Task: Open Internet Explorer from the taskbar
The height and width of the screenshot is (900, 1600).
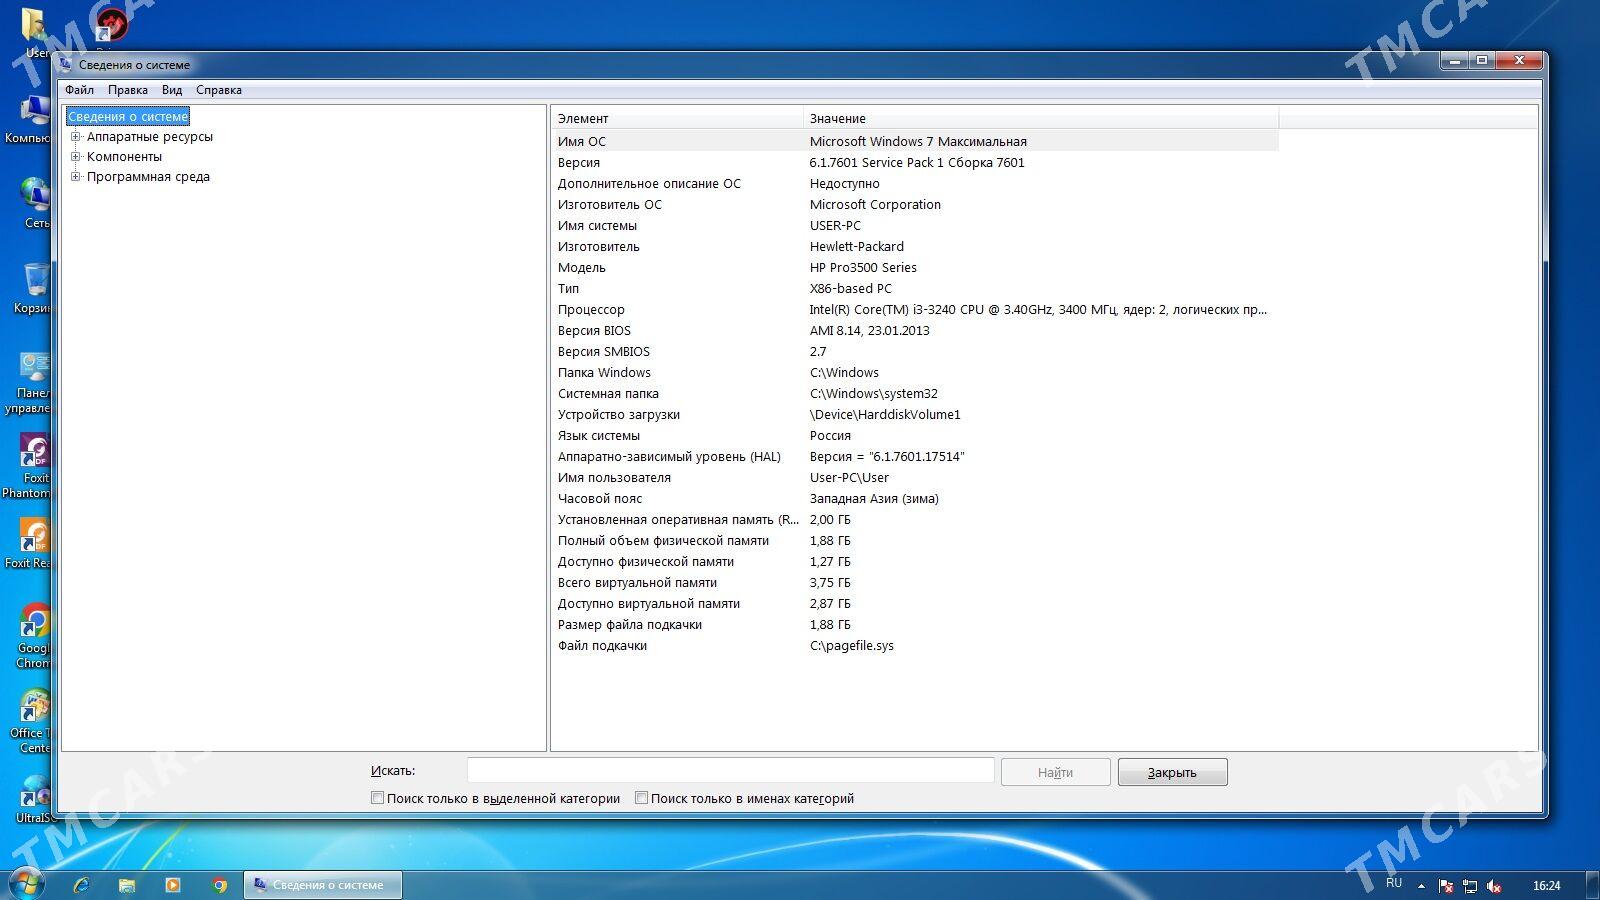Action: coord(81,885)
